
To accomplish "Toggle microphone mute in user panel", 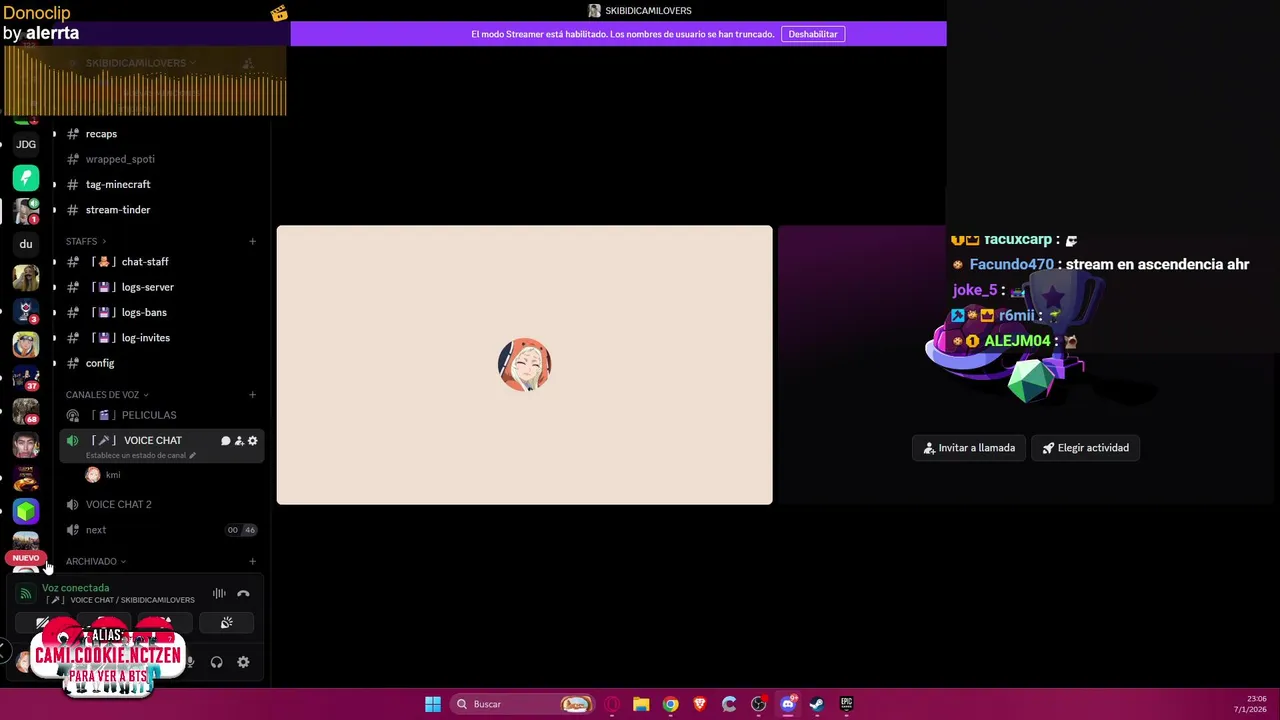I will pos(190,662).
